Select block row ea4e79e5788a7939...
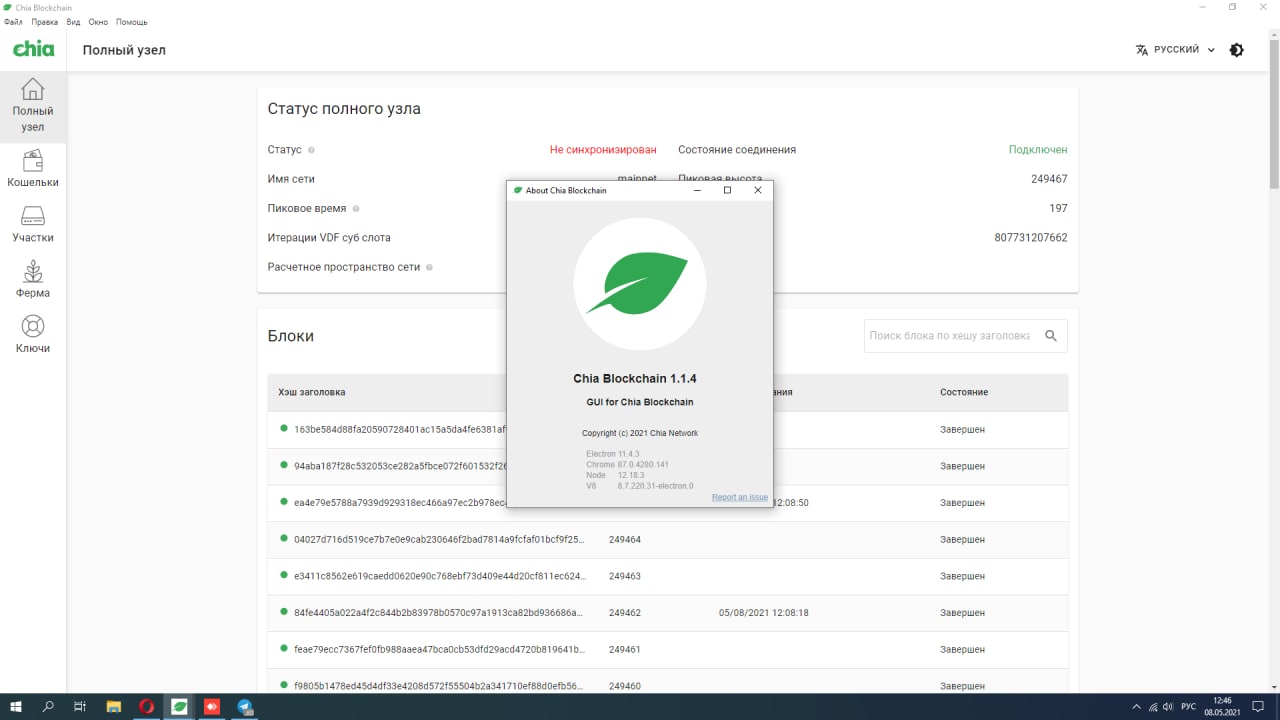Image resolution: width=1280 pixels, height=720 pixels. click(x=667, y=503)
